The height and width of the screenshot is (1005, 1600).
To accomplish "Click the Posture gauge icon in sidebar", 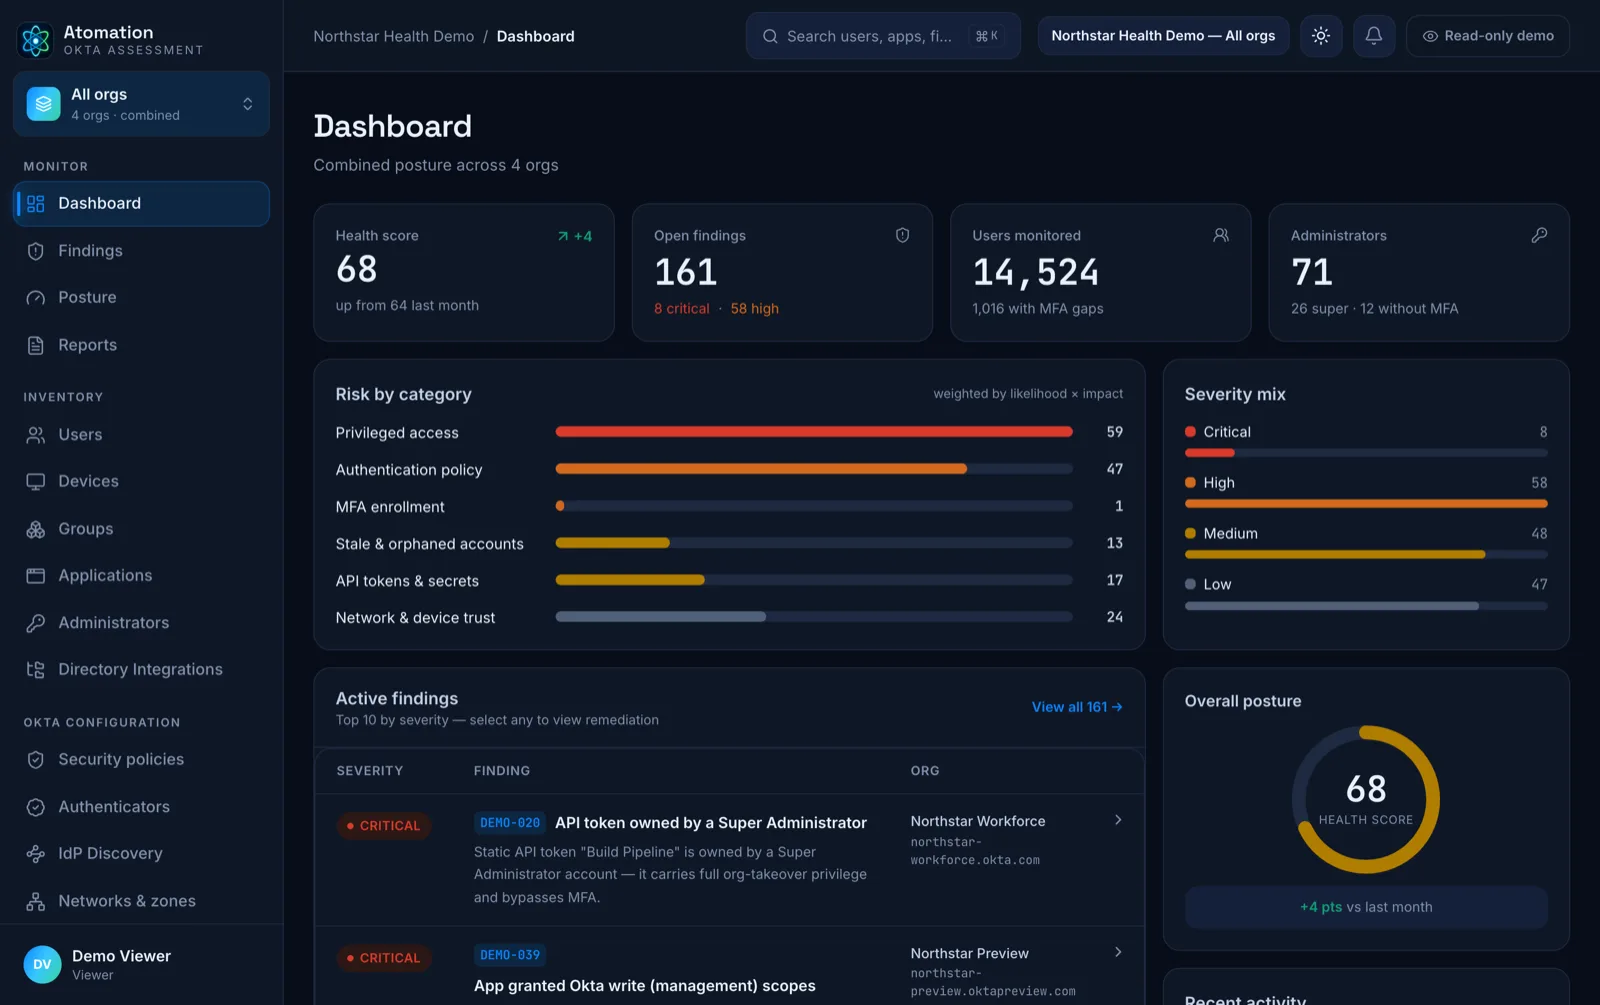I will [36, 298].
